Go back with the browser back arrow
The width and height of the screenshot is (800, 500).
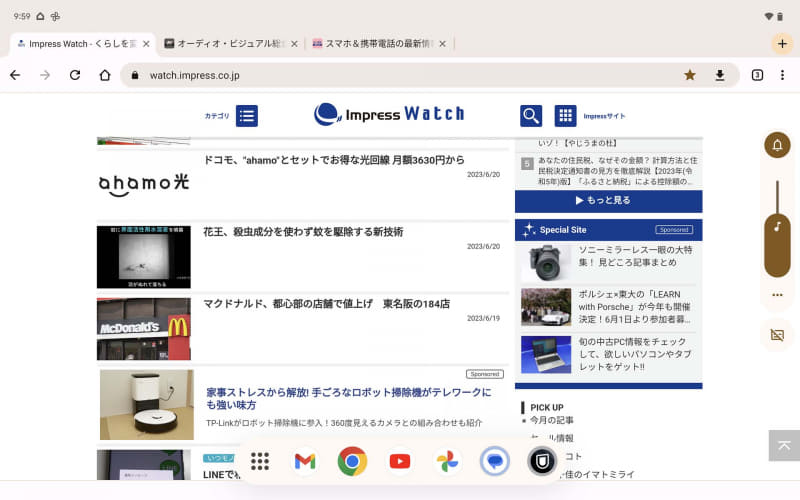pos(15,75)
